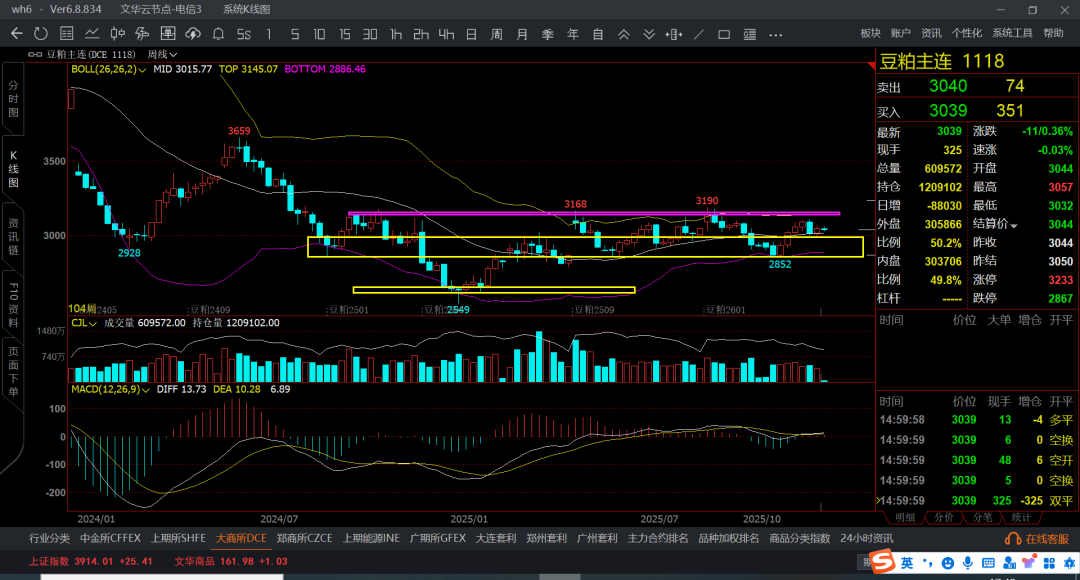
Task: Switch chart to daily (日) period
Action: [x=471, y=34]
